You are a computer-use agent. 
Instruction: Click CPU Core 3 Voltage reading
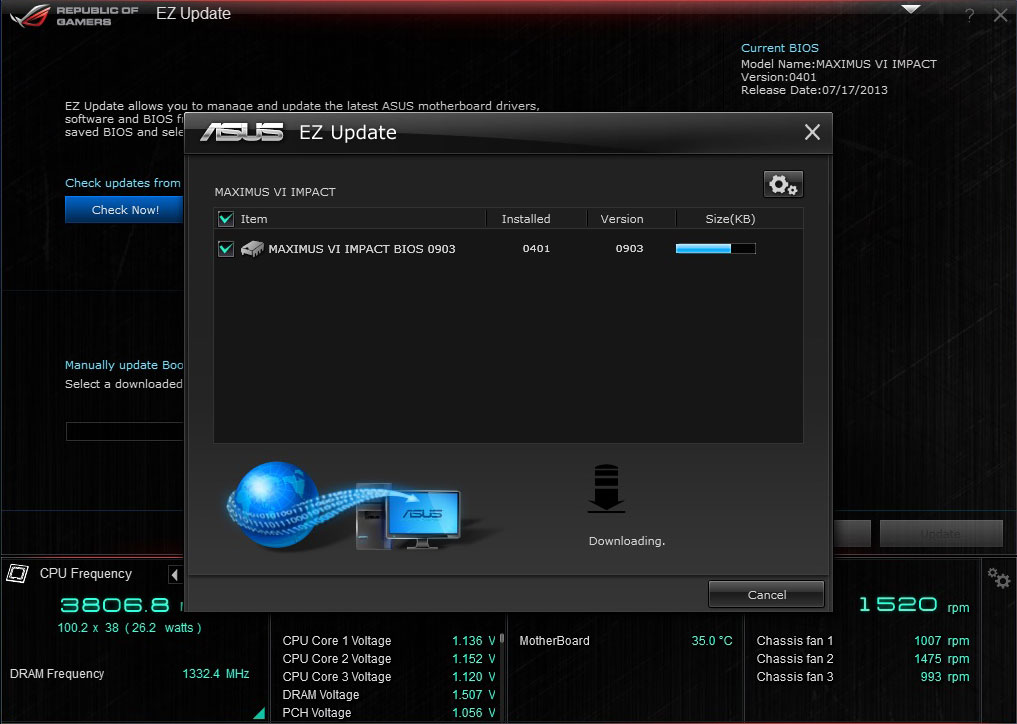[473, 677]
